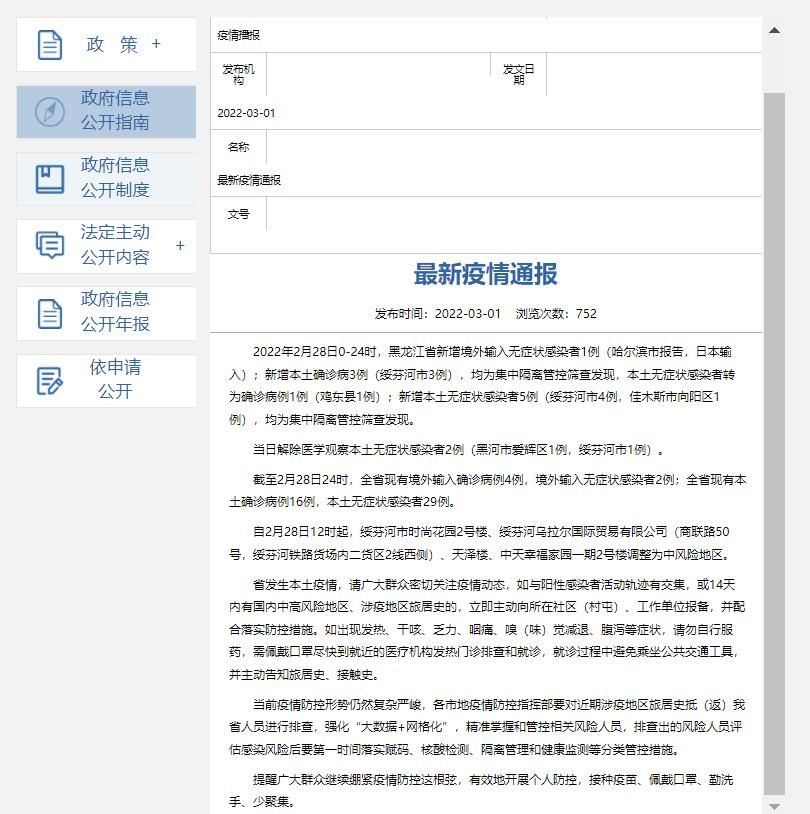The width and height of the screenshot is (810, 814).
Task: Click the document icon beside 政策
Action: click(50, 45)
